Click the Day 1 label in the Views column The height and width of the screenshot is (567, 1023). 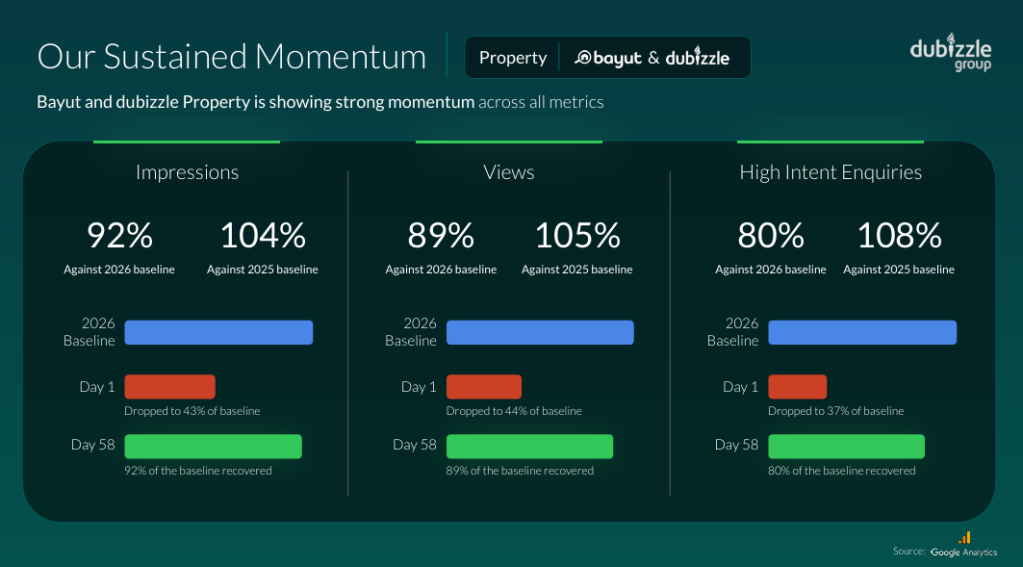pyautogui.click(x=419, y=387)
